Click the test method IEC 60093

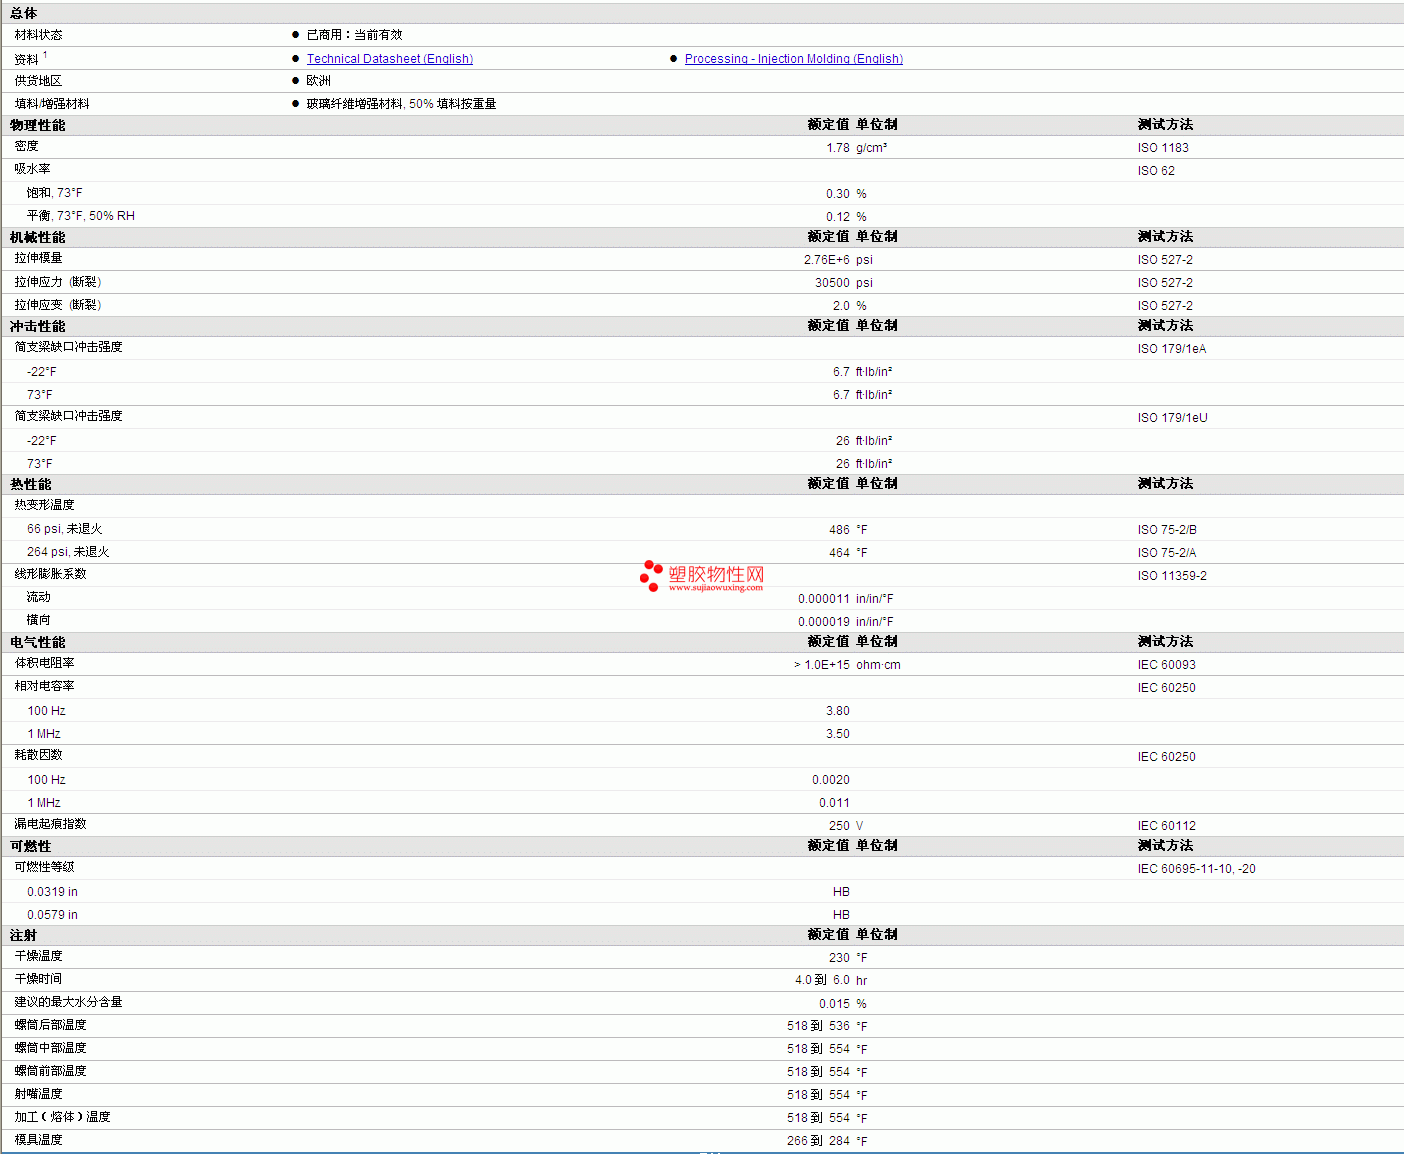click(x=1167, y=665)
